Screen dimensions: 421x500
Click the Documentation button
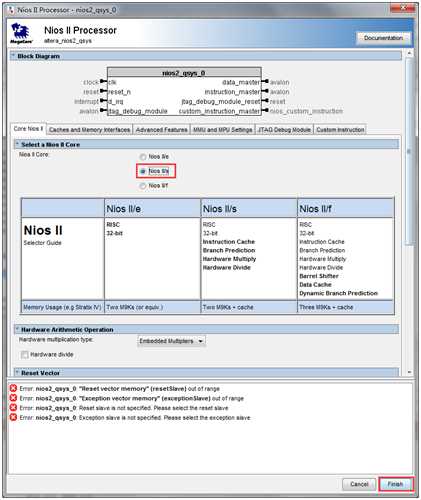383,38
